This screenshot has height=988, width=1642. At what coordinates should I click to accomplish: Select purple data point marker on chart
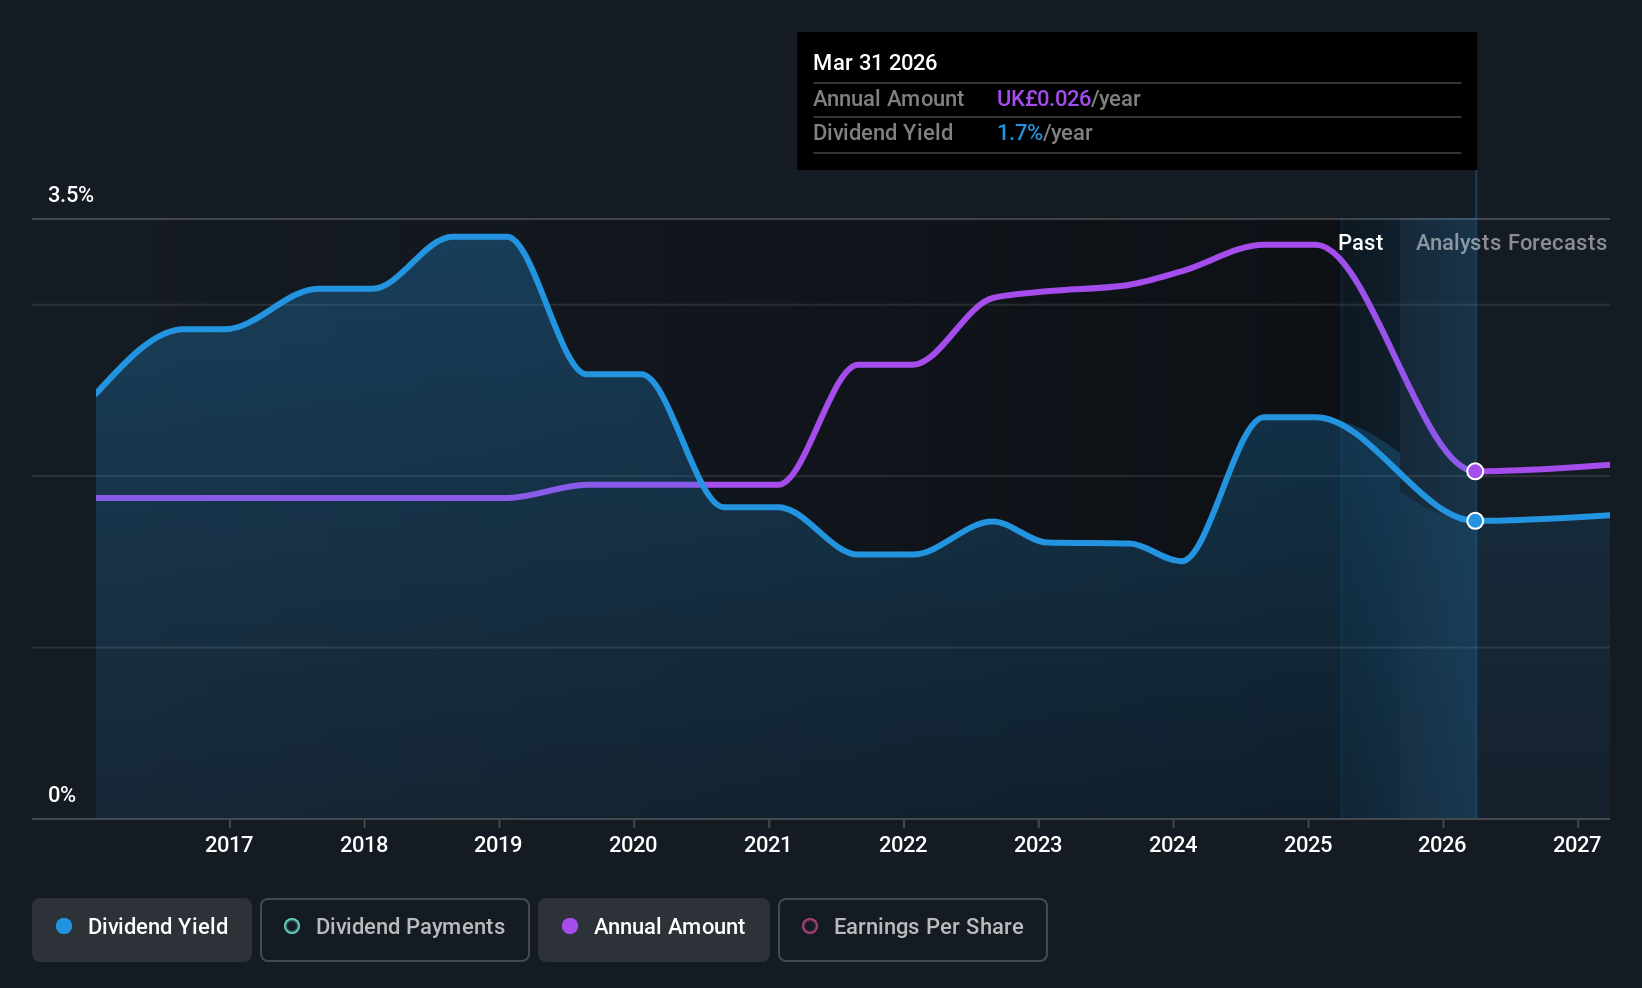[1475, 471]
